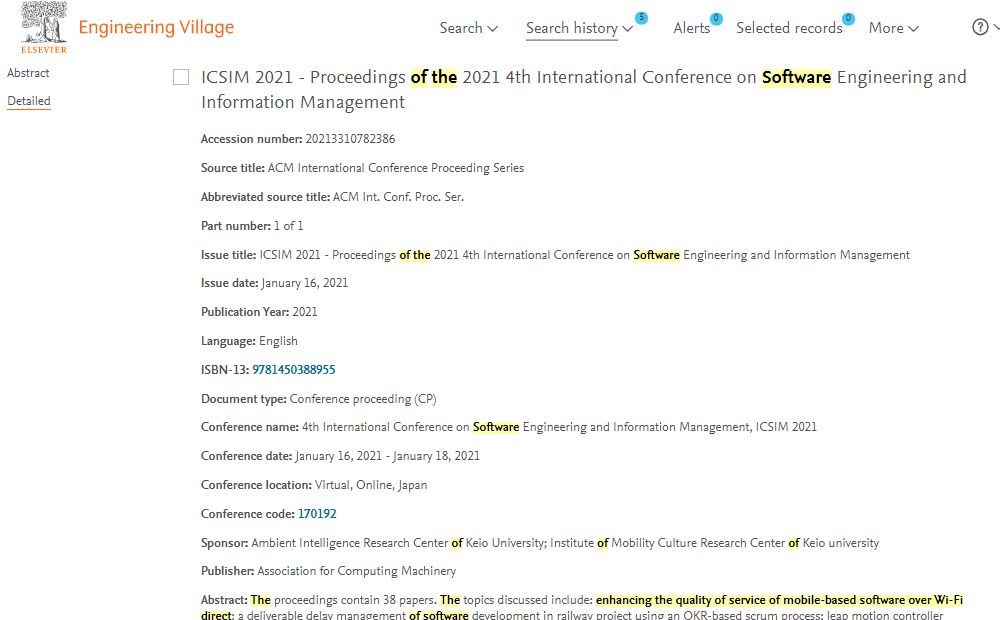
Task: Tick the ICSIM 2021 record checkbox
Action: (181, 77)
